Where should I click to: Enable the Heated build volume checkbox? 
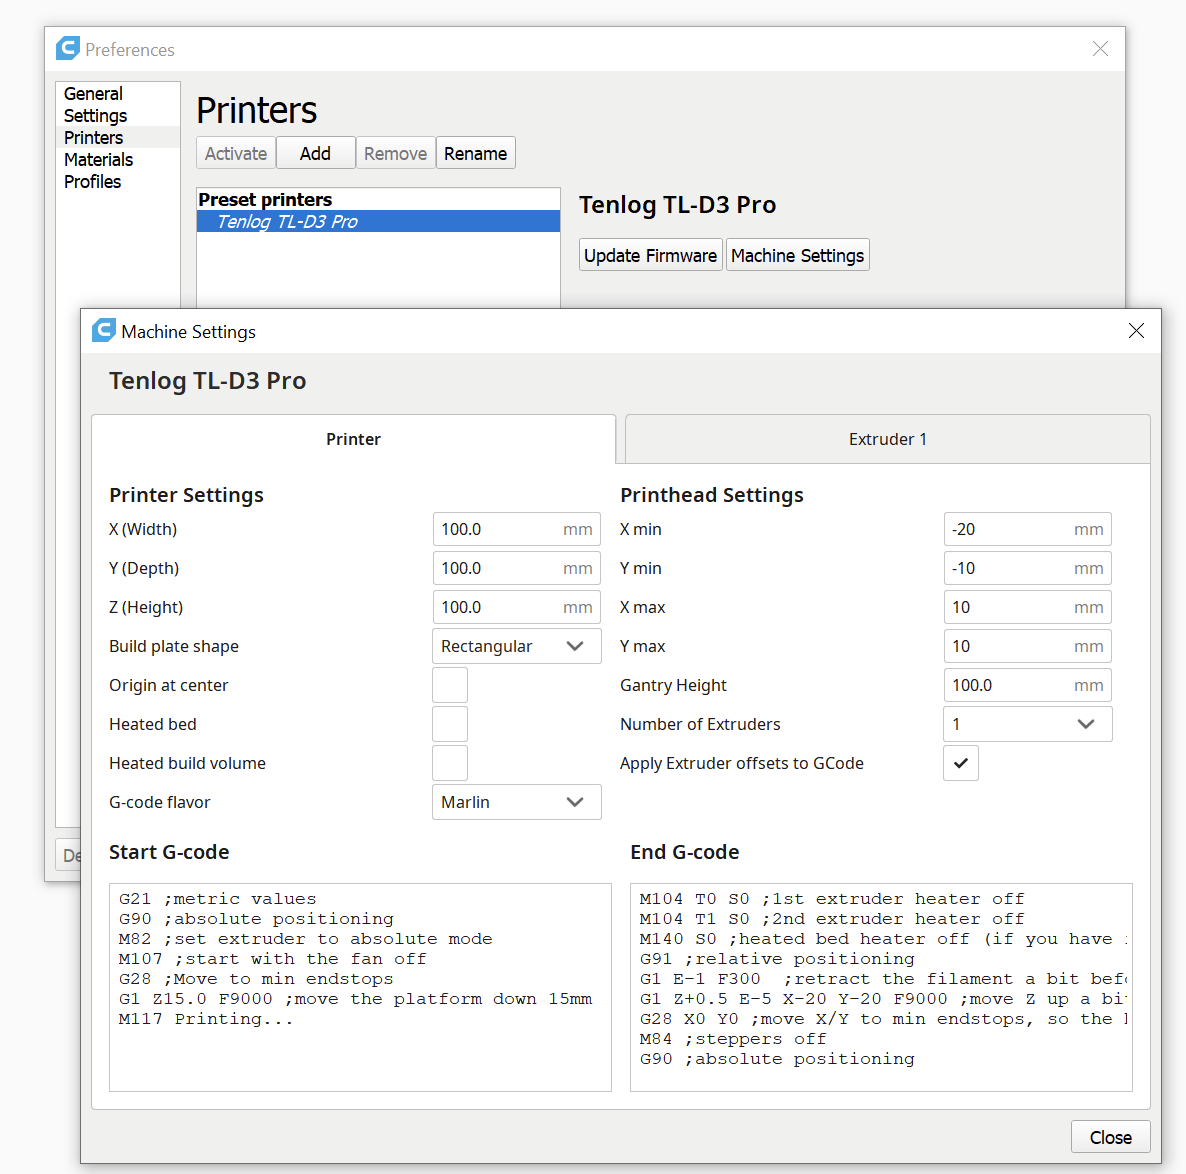(450, 763)
